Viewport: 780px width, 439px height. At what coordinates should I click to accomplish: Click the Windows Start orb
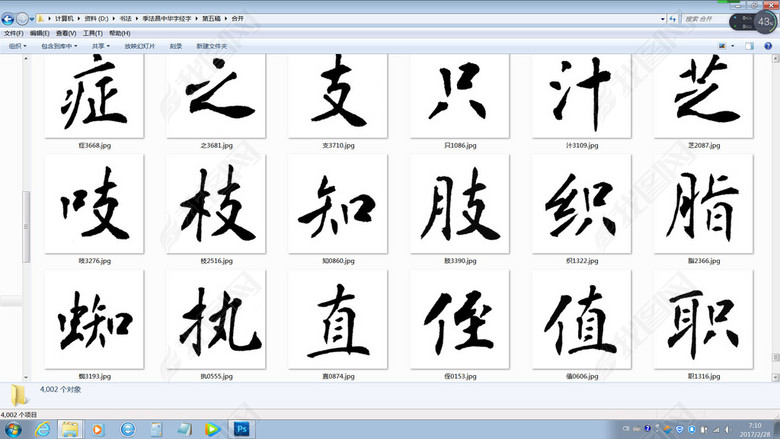click(13, 428)
